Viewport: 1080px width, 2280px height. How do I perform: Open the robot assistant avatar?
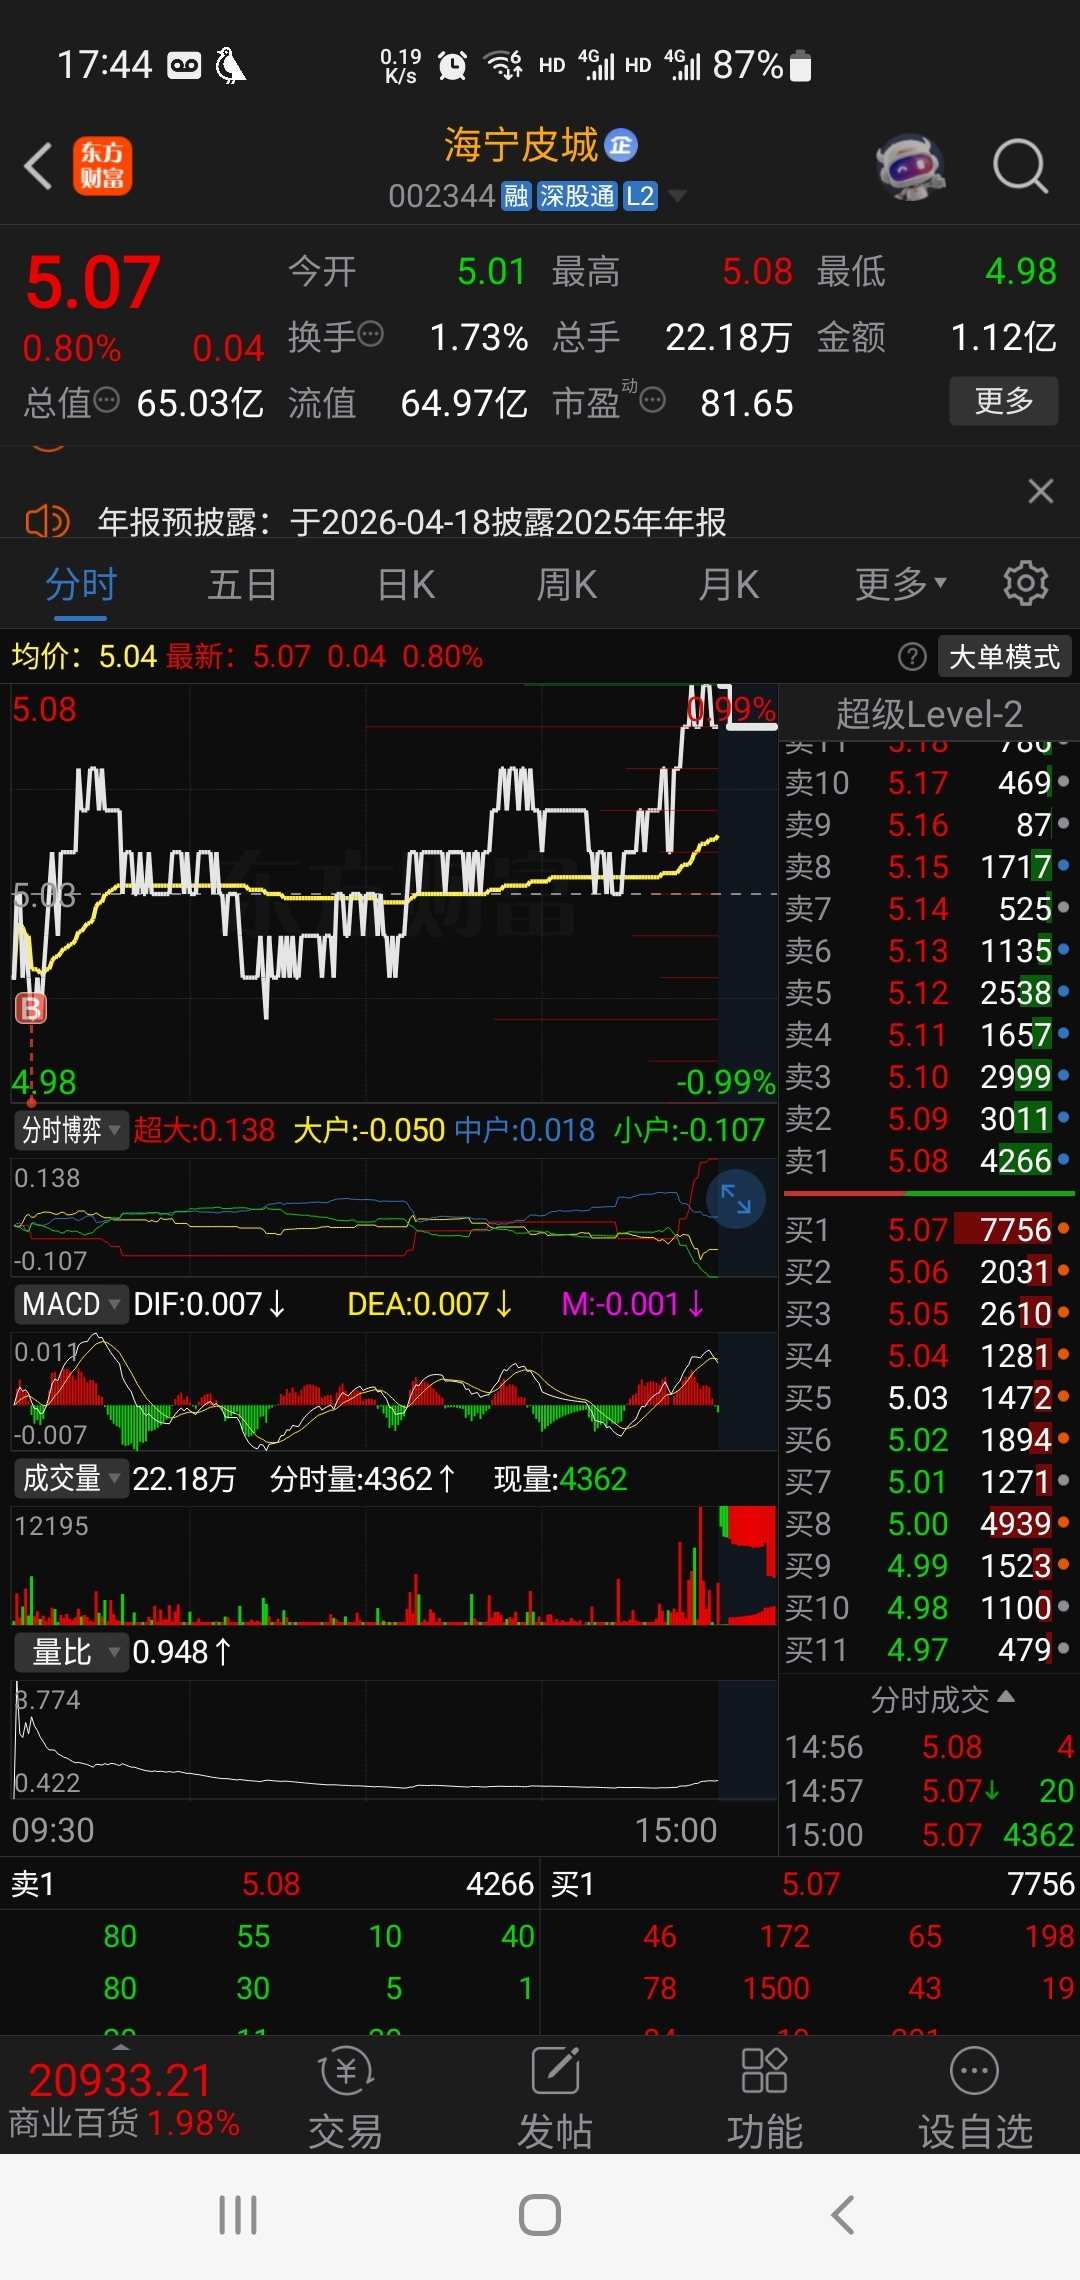[x=910, y=166]
